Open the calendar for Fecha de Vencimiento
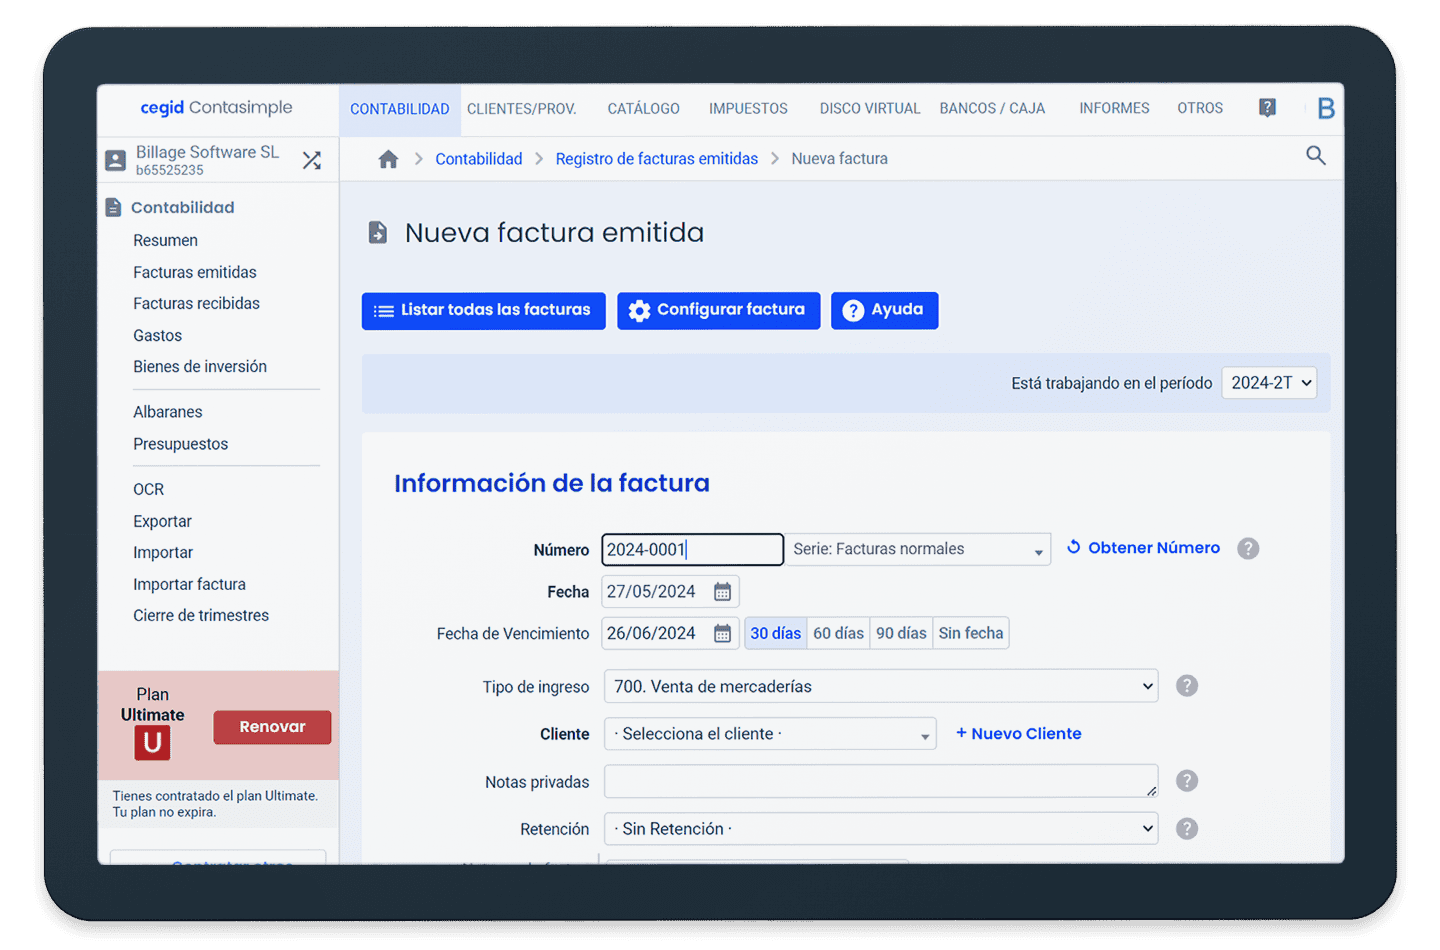The height and width of the screenshot is (950, 1440). tap(722, 634)
